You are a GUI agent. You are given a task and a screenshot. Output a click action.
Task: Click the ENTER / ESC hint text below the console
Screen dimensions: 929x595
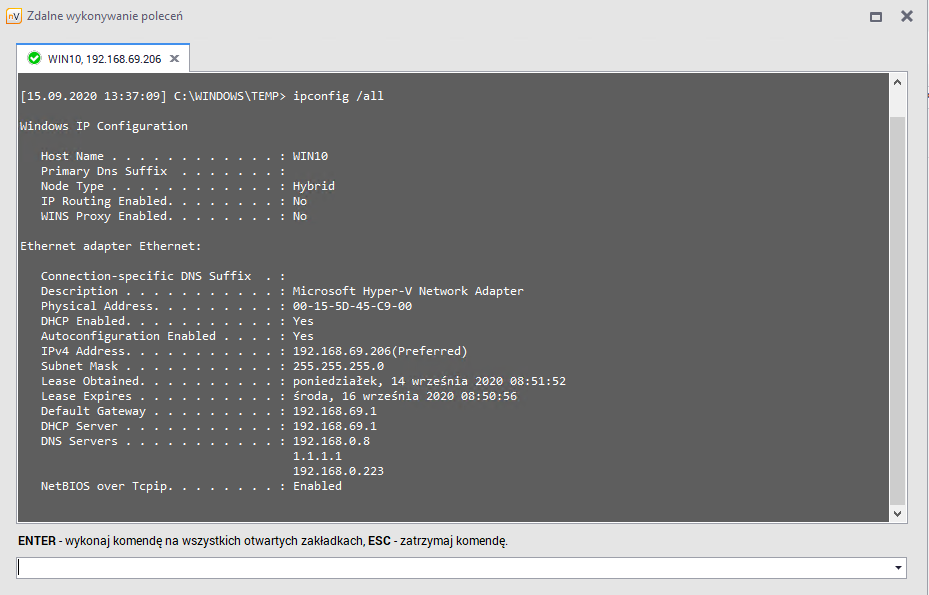point(263,541)
